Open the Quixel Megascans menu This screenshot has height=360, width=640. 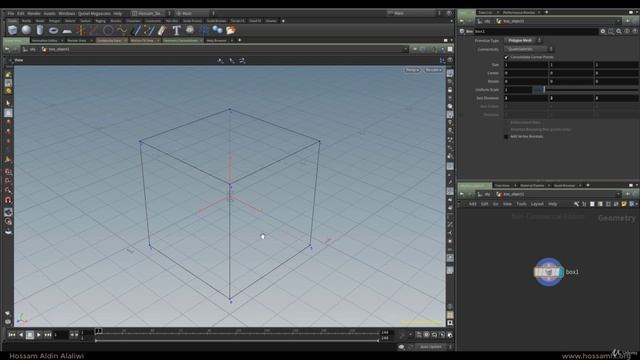coord(94,13)
